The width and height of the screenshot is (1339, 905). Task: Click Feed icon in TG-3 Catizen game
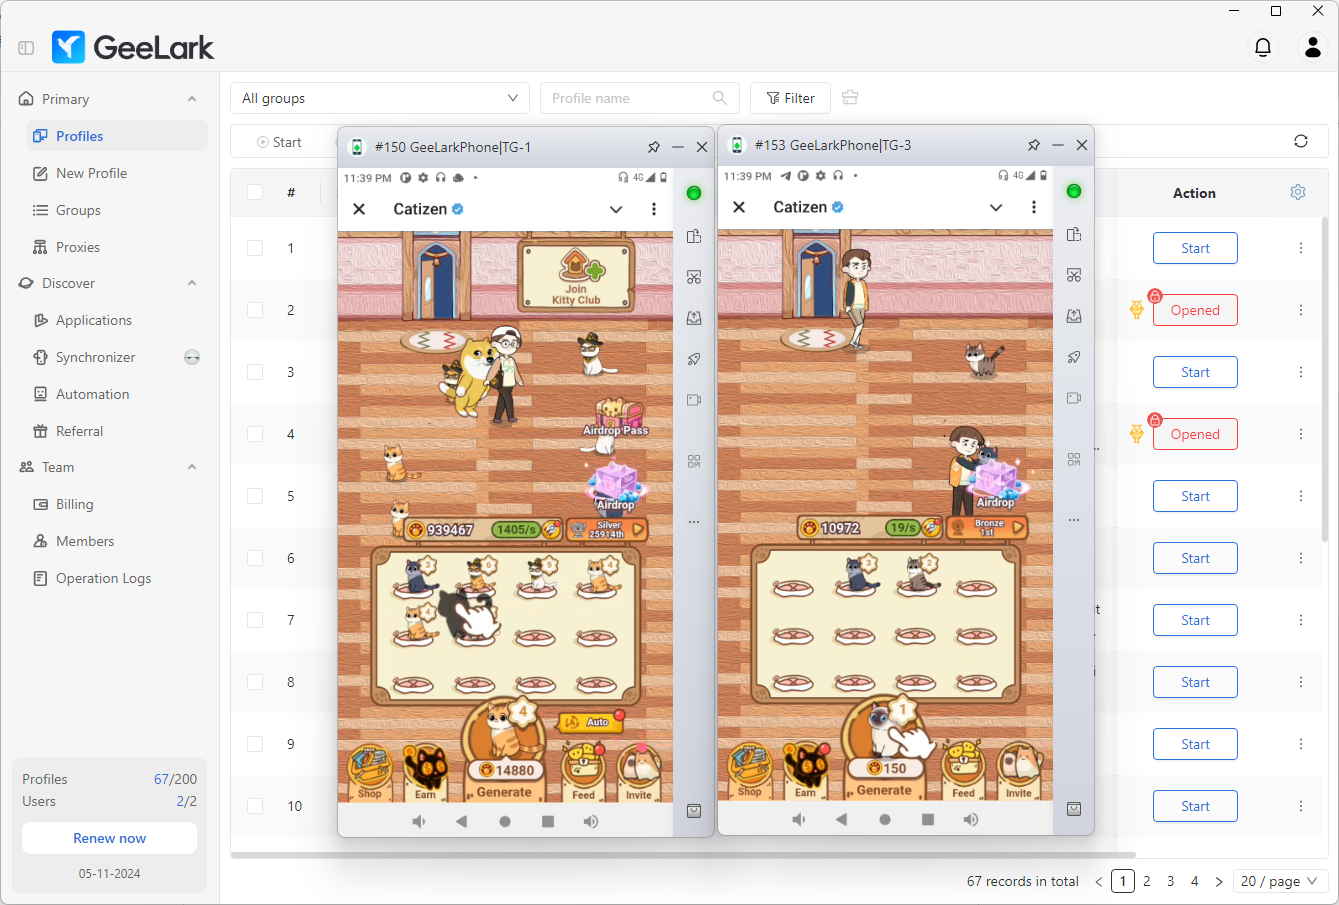tap(964, 771)
